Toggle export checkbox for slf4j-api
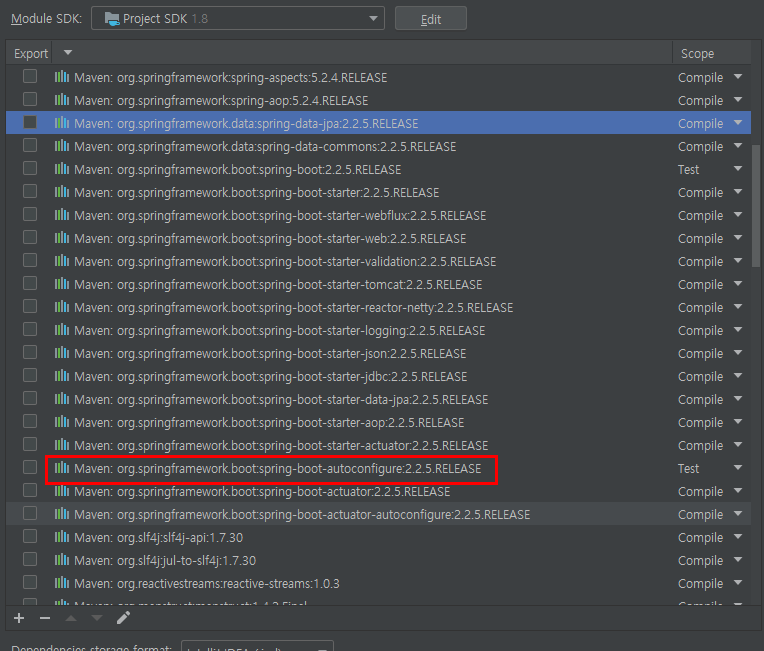 coord(30,536)
